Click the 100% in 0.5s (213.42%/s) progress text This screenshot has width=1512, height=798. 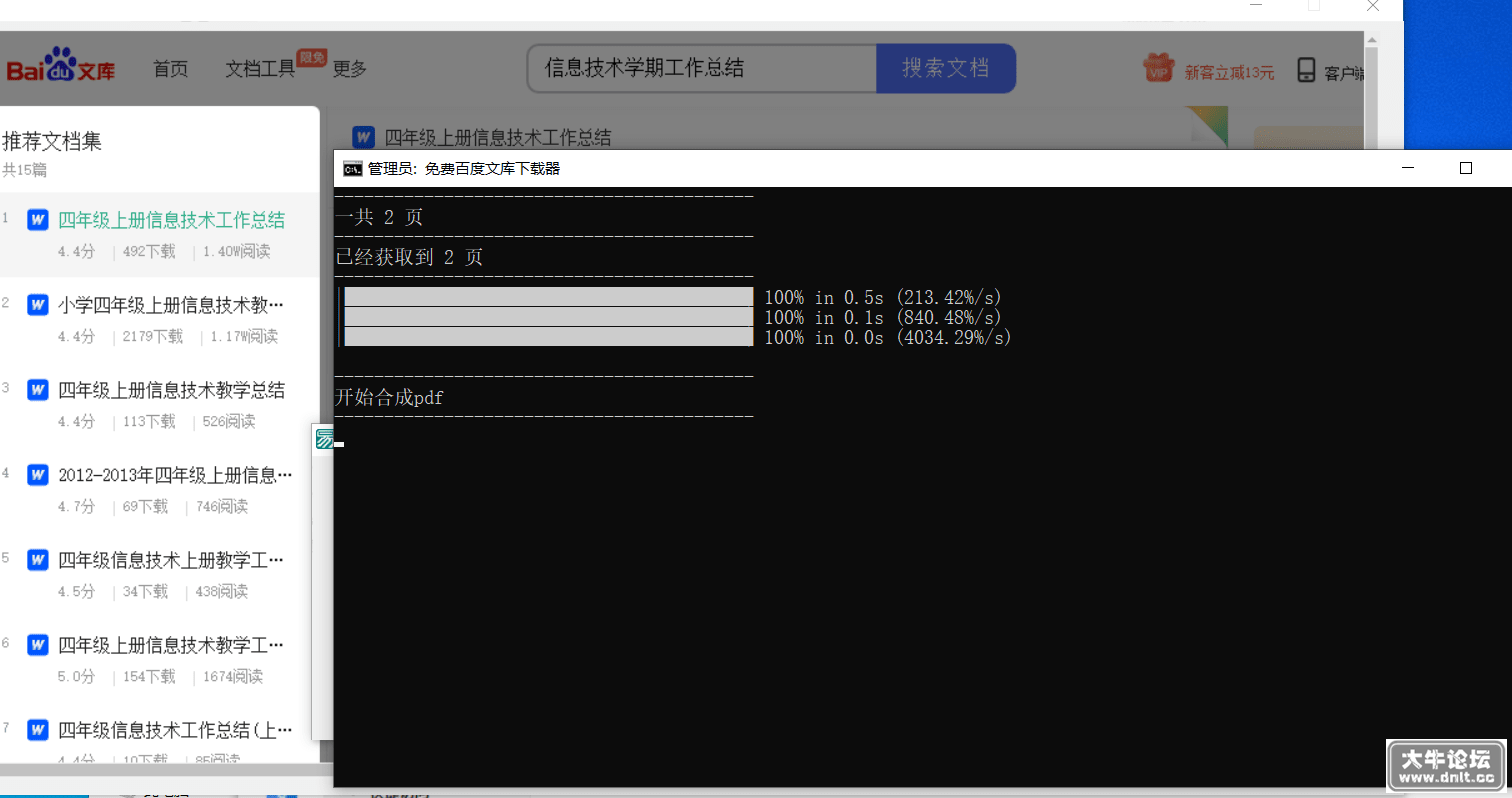(x=883, y=297)
